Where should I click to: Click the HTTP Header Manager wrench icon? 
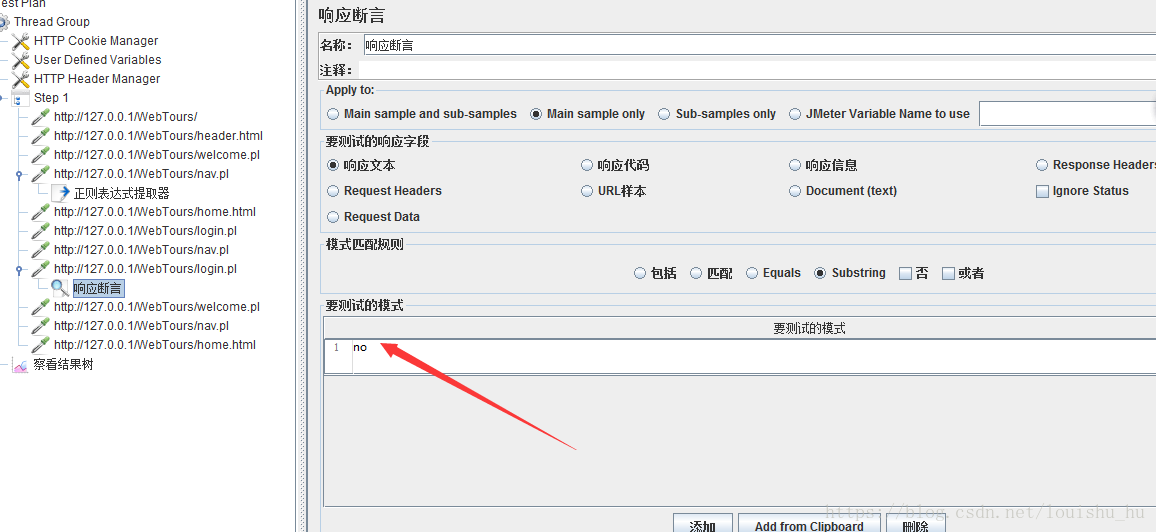click(x=21, y=79)
